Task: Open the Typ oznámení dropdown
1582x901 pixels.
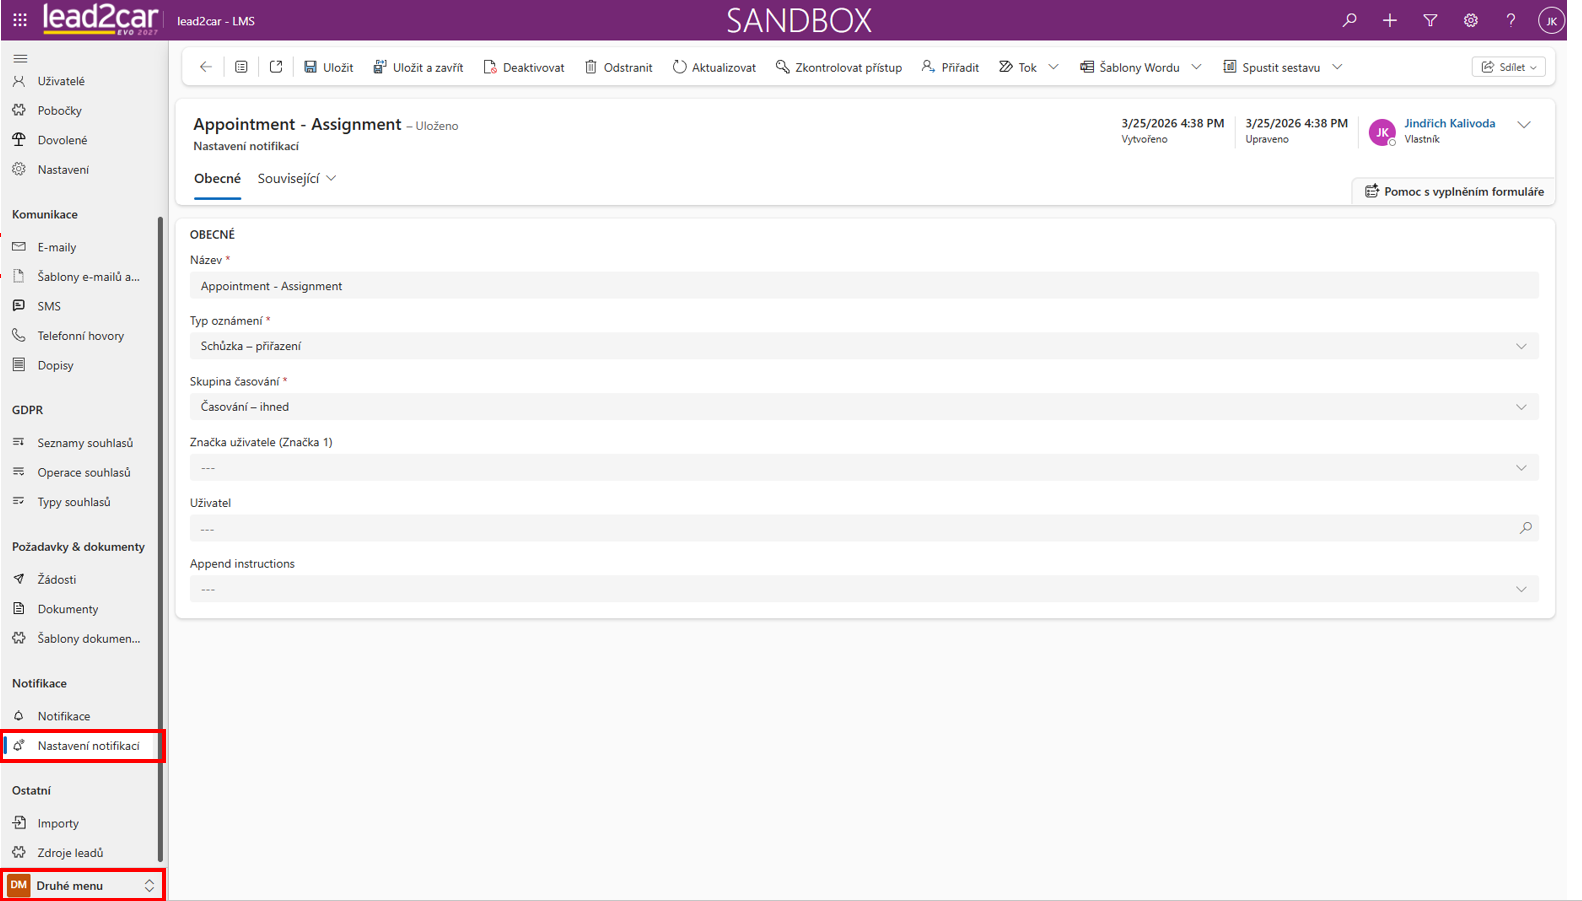Action: [x=864, y=346]
